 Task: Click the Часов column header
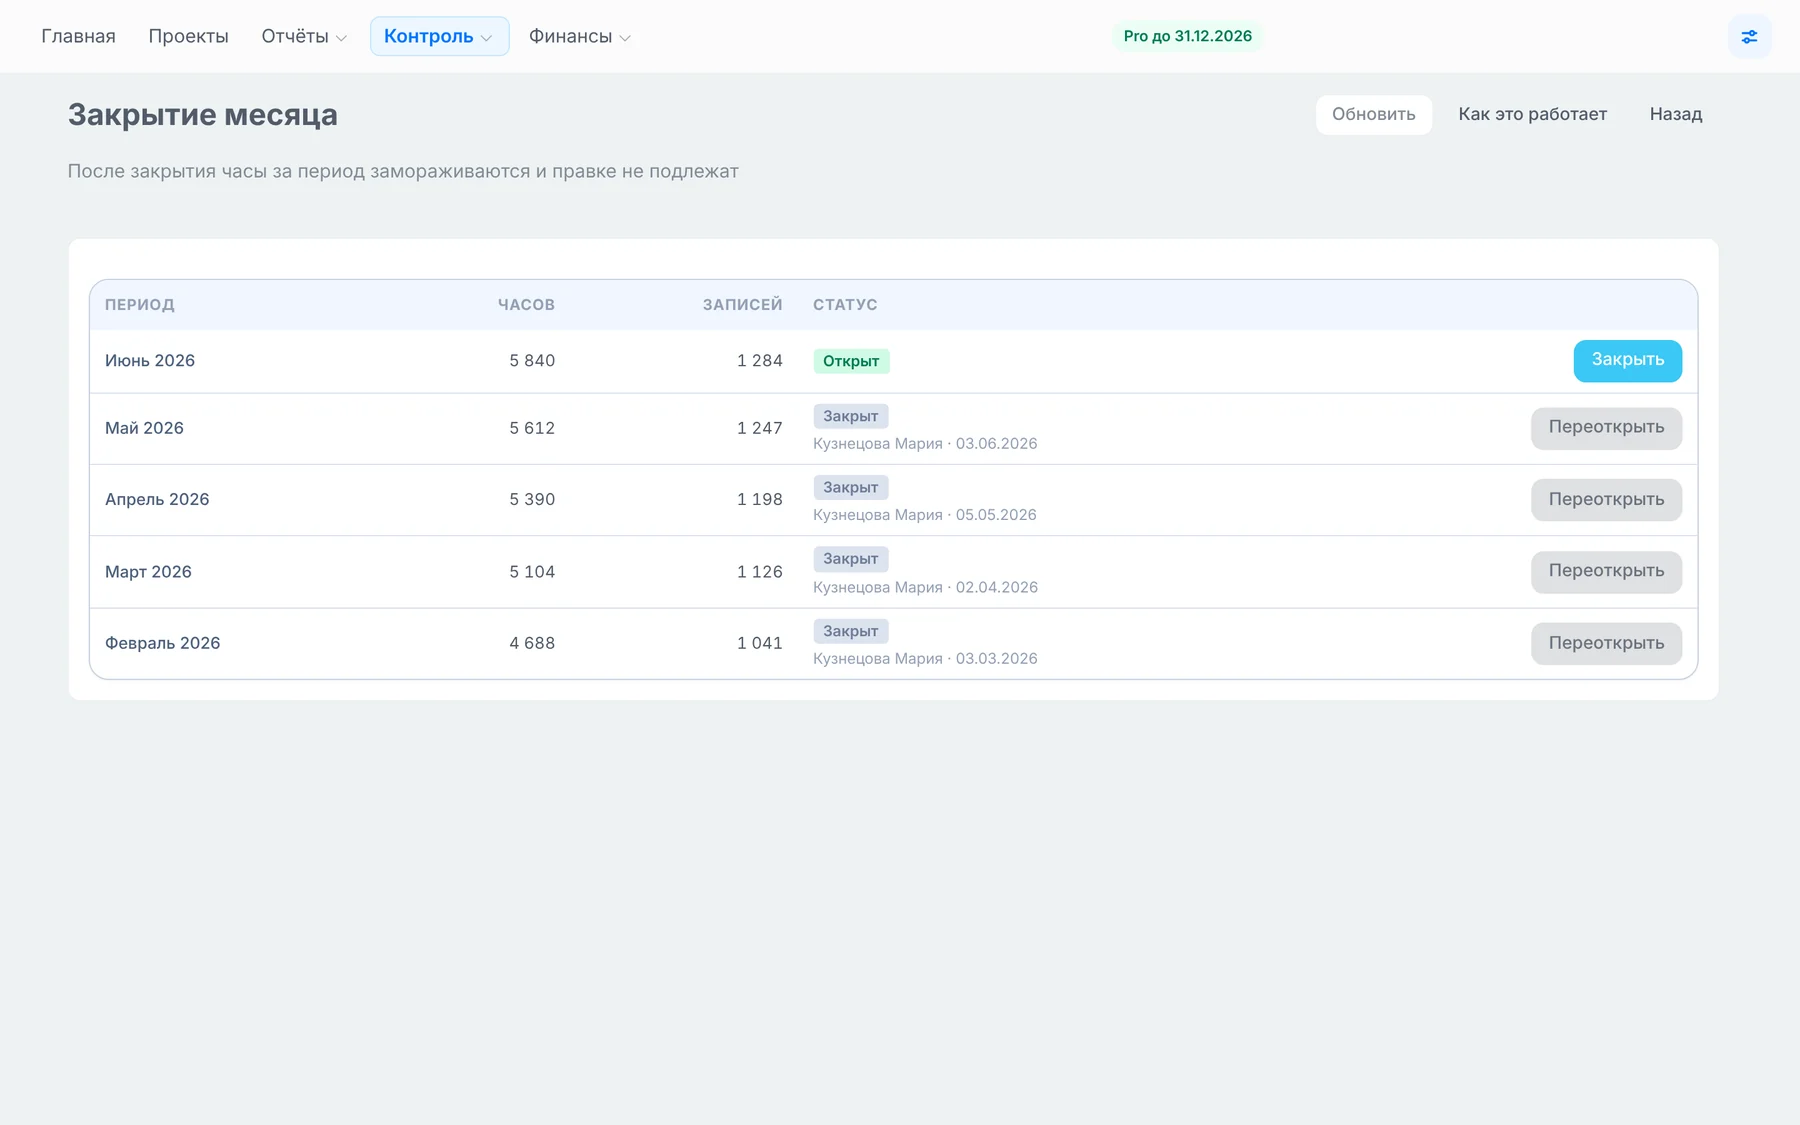tap(526, 305)
